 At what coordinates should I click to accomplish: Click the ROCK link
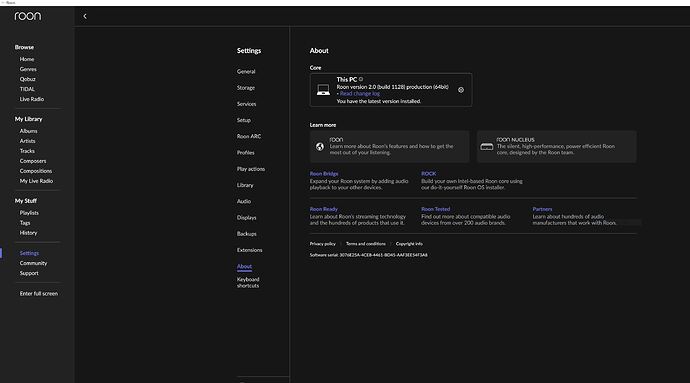429,174
